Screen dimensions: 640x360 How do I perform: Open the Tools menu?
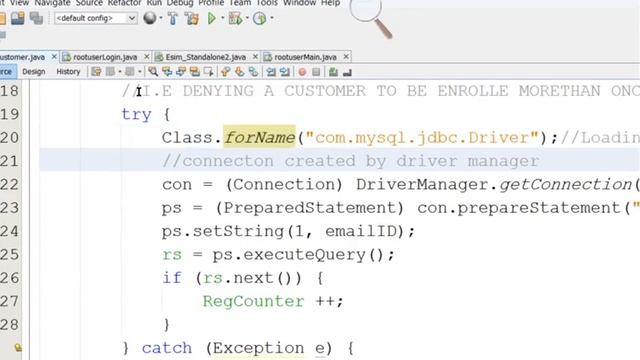(267, 3)
